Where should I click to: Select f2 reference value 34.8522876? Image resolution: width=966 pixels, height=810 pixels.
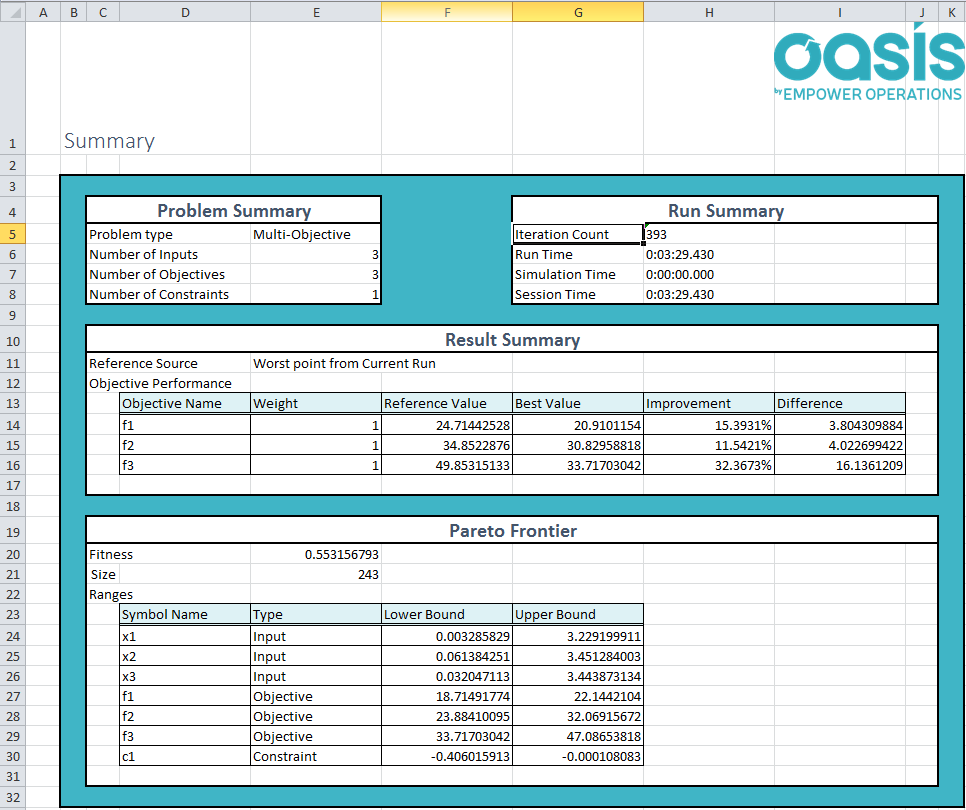pyautogui.click(x=447, y=445)
